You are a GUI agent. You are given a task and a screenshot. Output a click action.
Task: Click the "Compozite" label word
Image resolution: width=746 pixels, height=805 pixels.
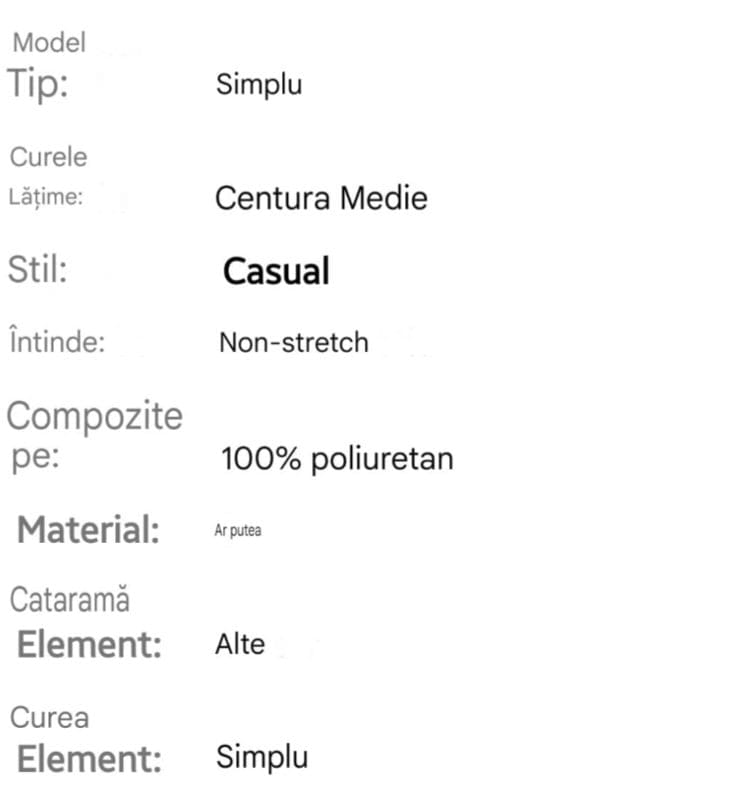(95, 415)
